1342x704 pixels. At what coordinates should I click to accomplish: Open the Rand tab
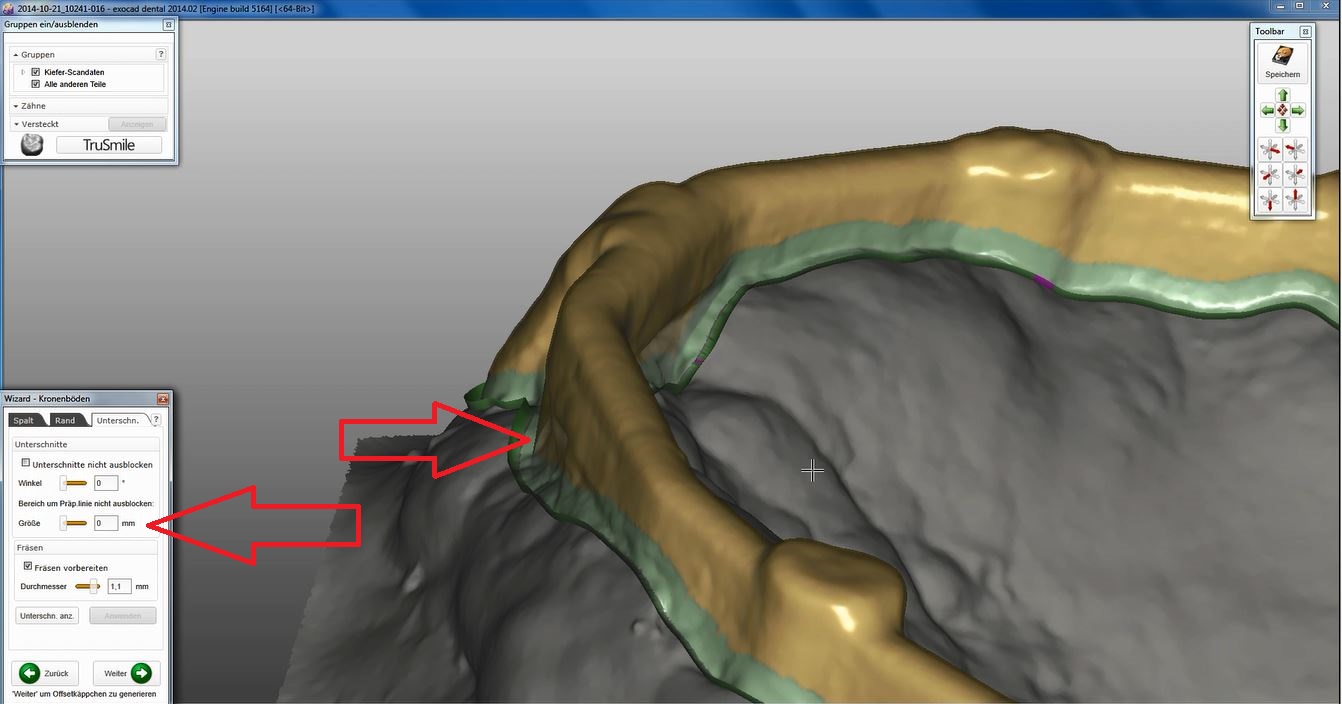click(66, 420)
